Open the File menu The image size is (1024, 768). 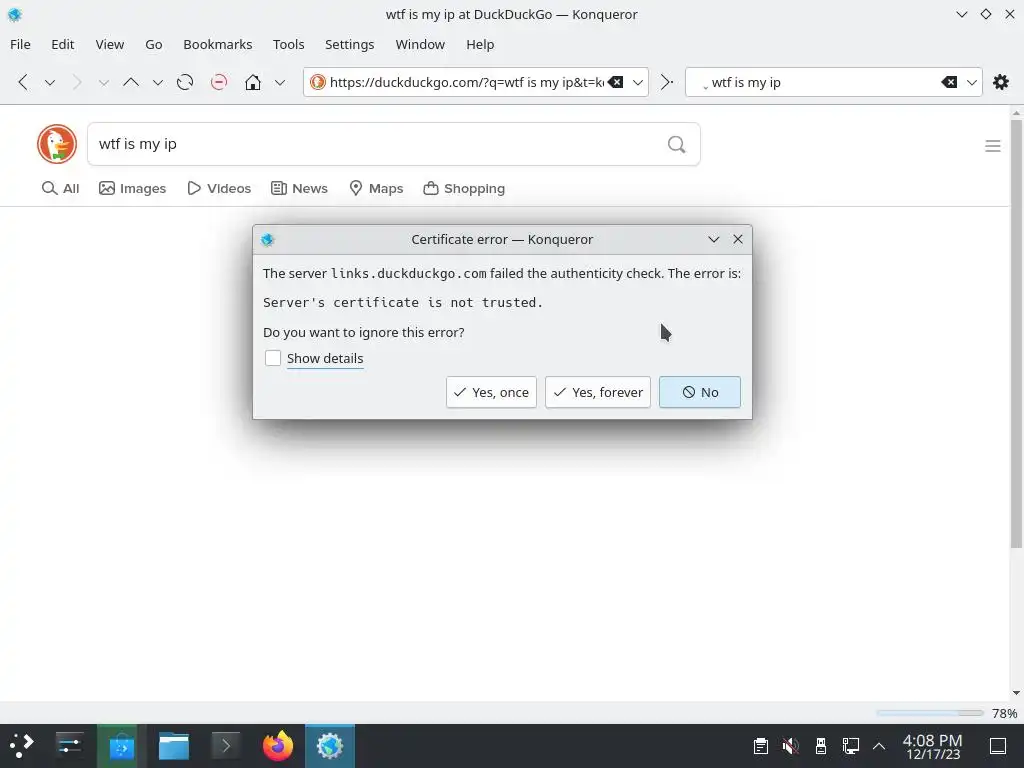point(20,44)
